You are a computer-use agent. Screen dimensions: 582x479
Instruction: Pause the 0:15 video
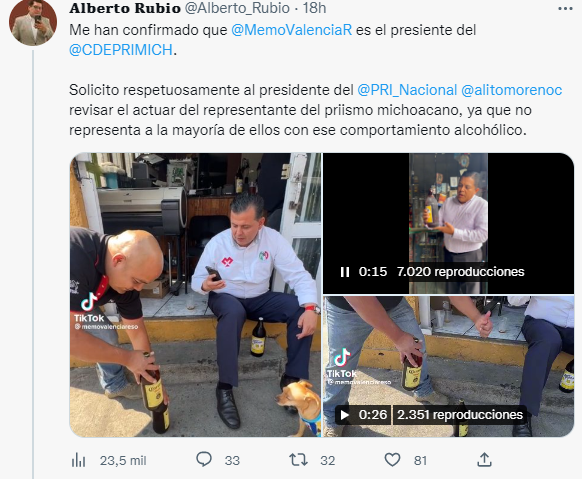[x=345, y=272]
